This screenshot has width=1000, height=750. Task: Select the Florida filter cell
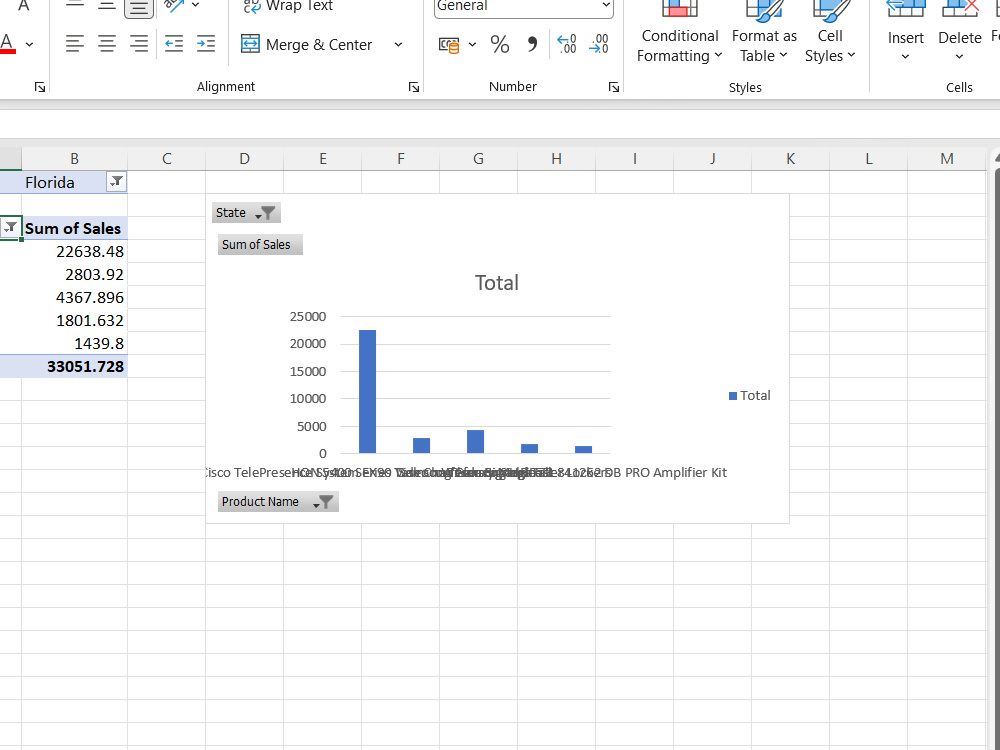[64, 182]
